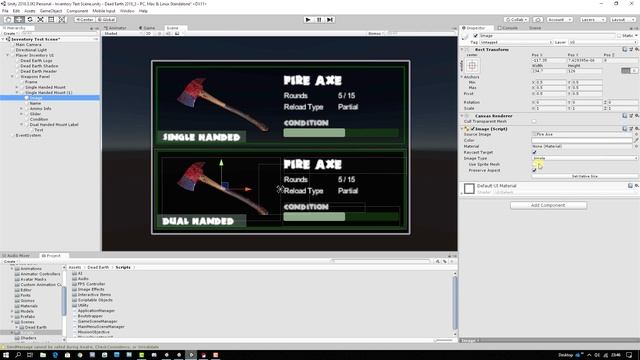Expand the Ammo Info node

22,109
